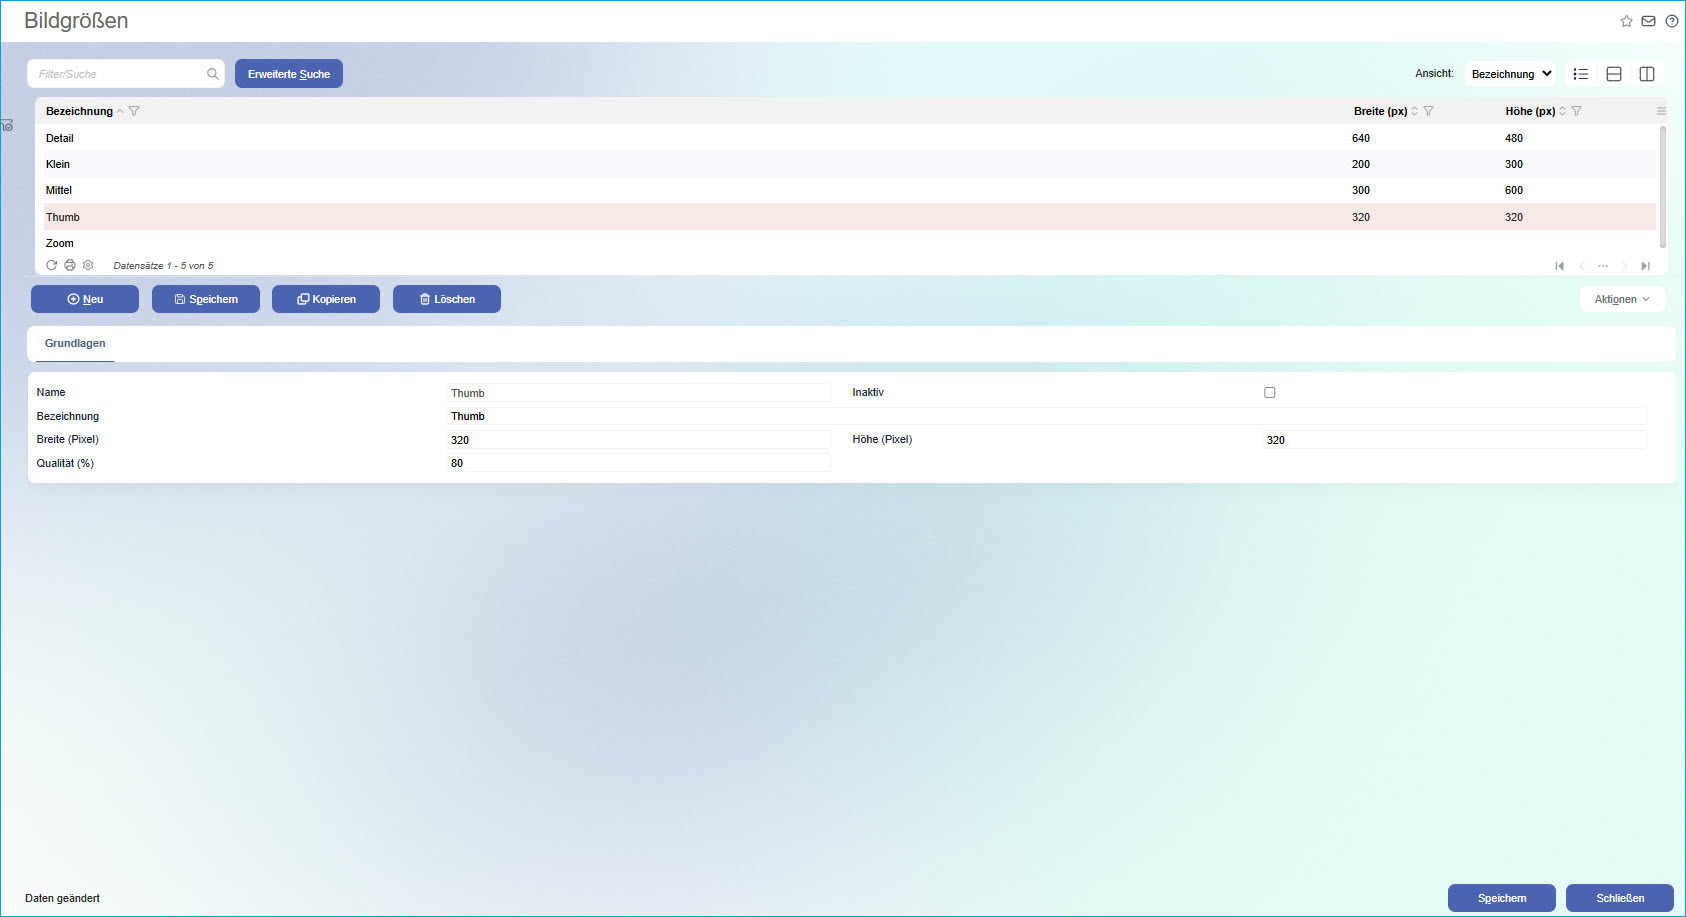Click the table's vertical scrollbar
The width and height of the screenshot is (1686, 917).
(1663, 186)
